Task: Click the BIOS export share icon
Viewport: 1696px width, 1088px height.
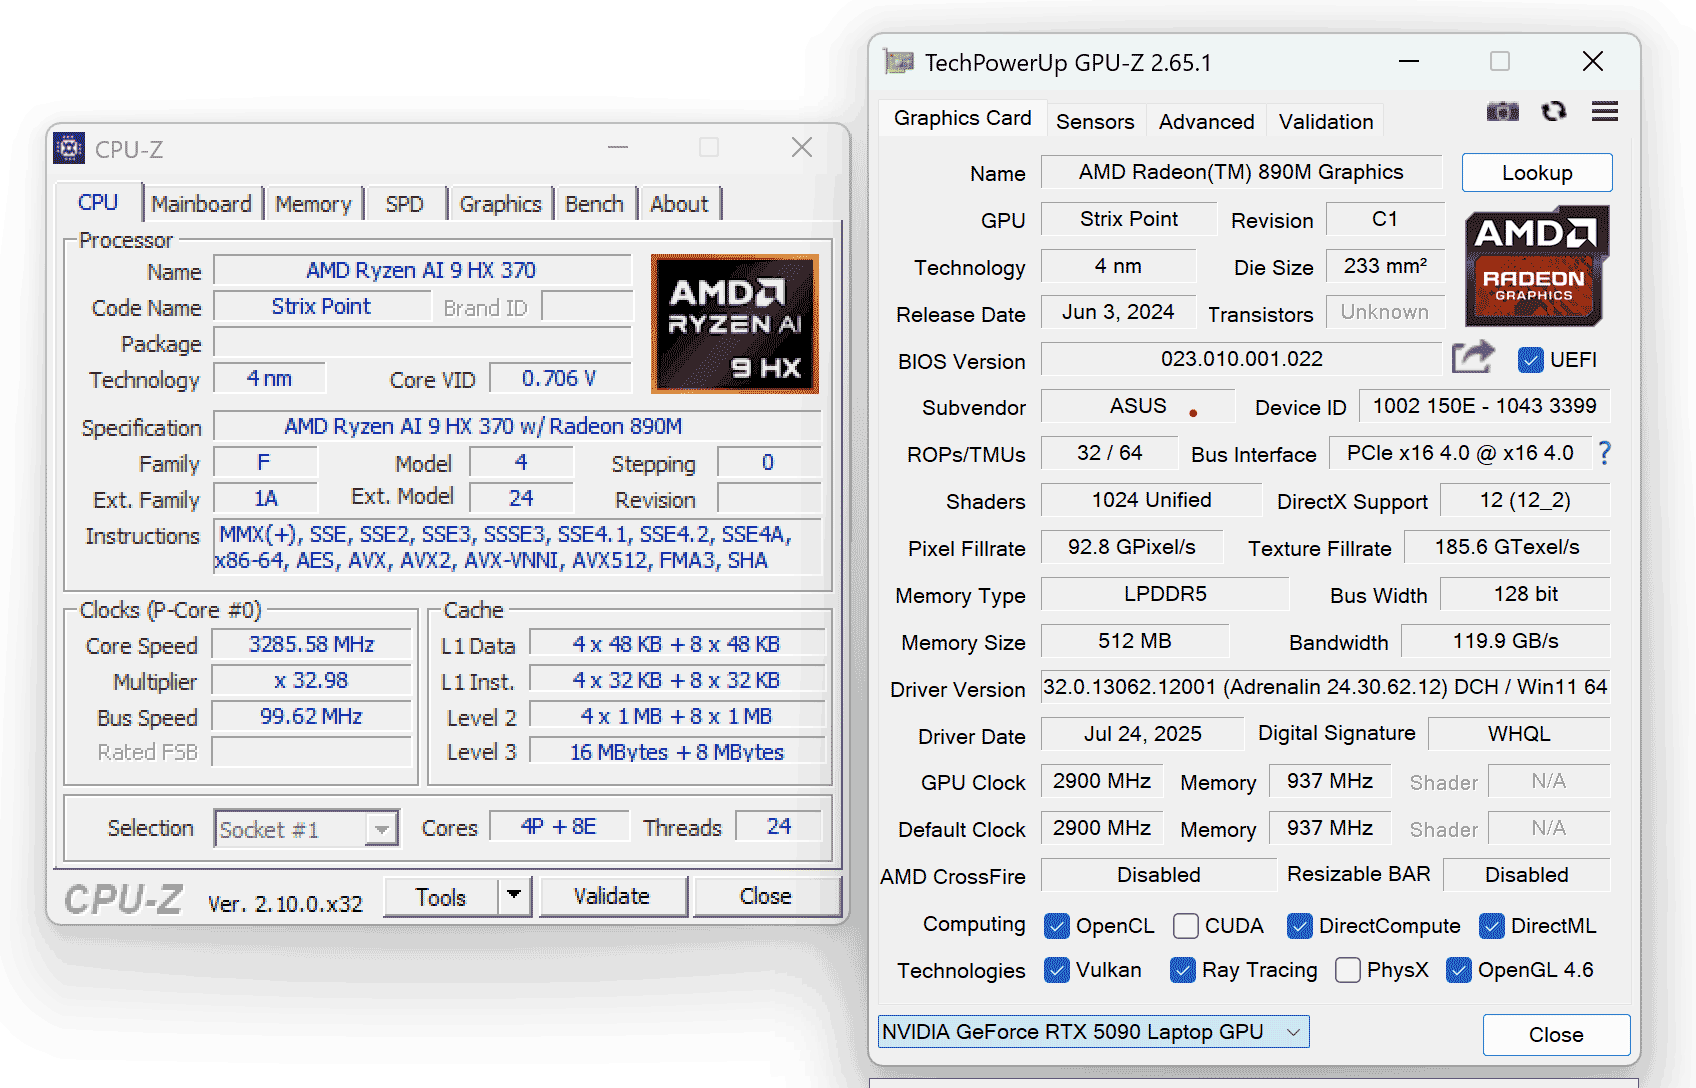Action: pyautogui.click(x=1472, y=357)
